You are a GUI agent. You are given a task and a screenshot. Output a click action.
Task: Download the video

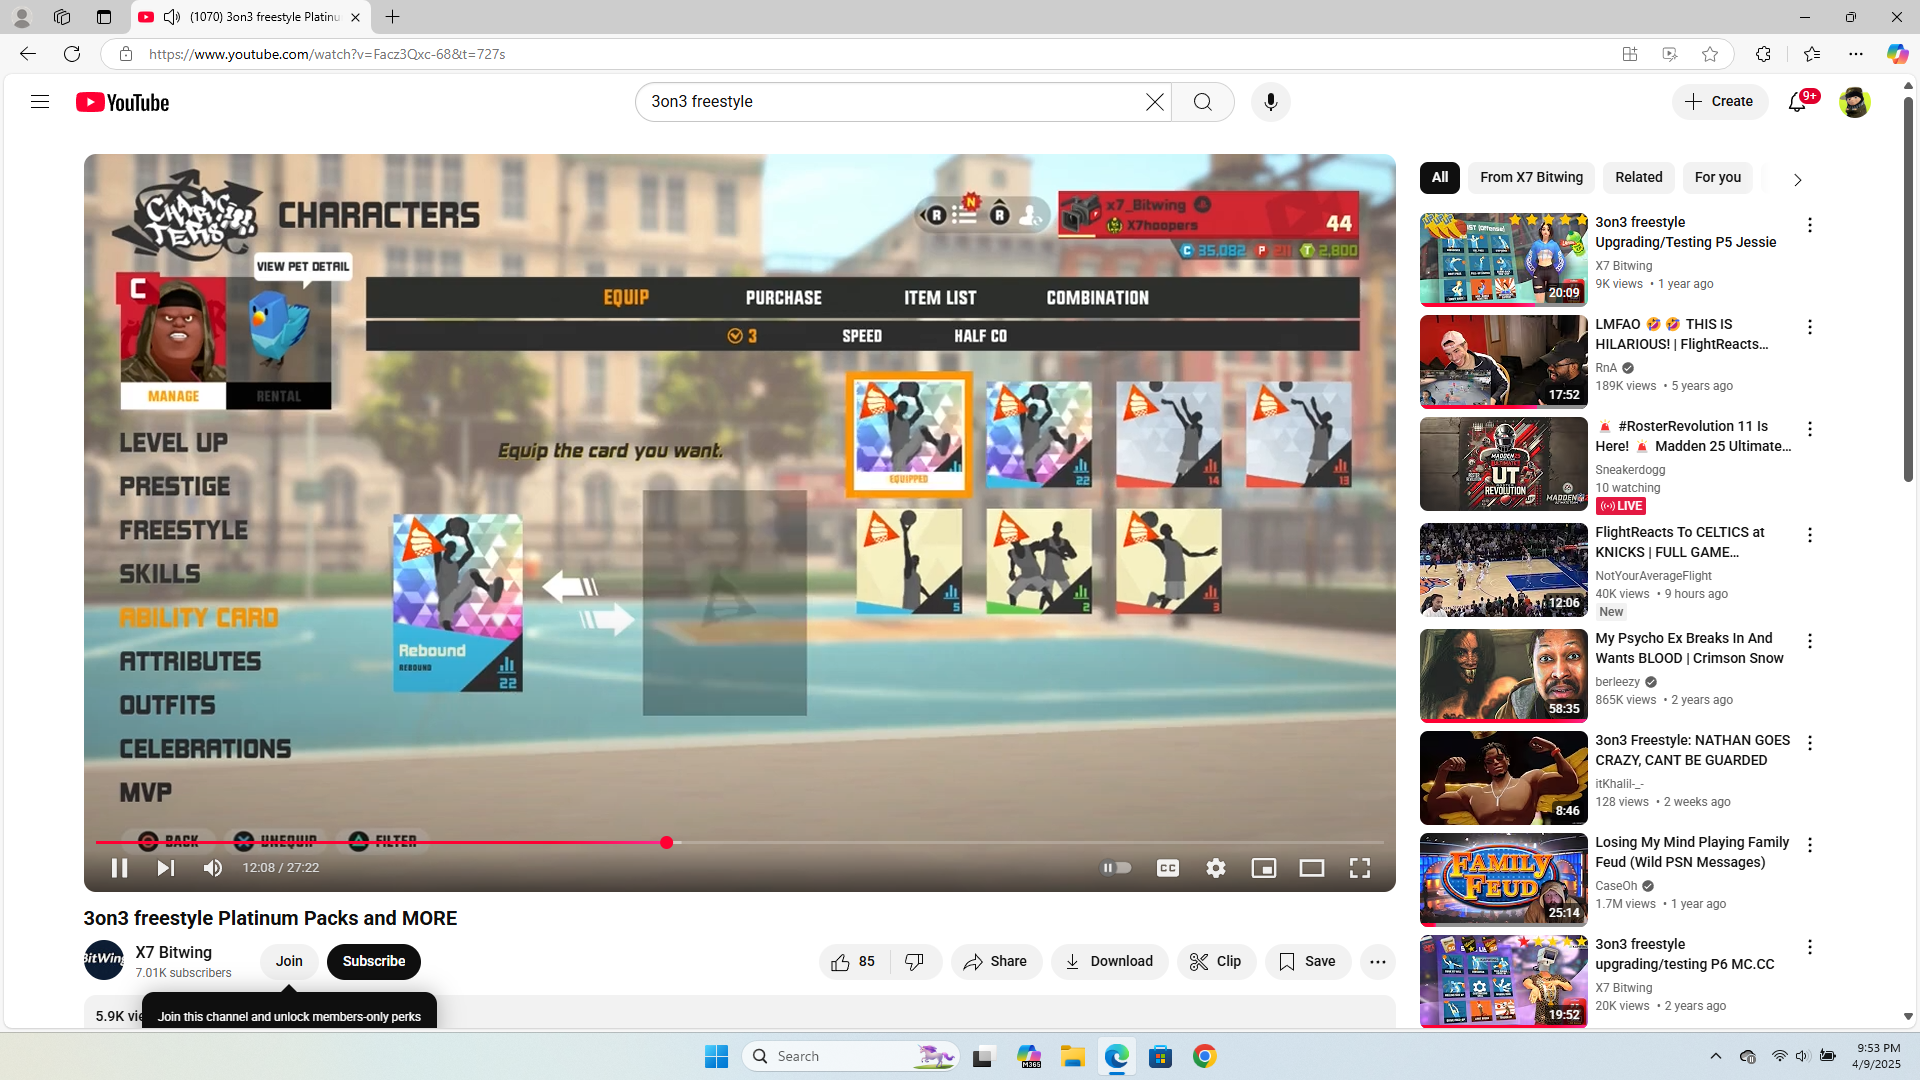click(1109, 962)
